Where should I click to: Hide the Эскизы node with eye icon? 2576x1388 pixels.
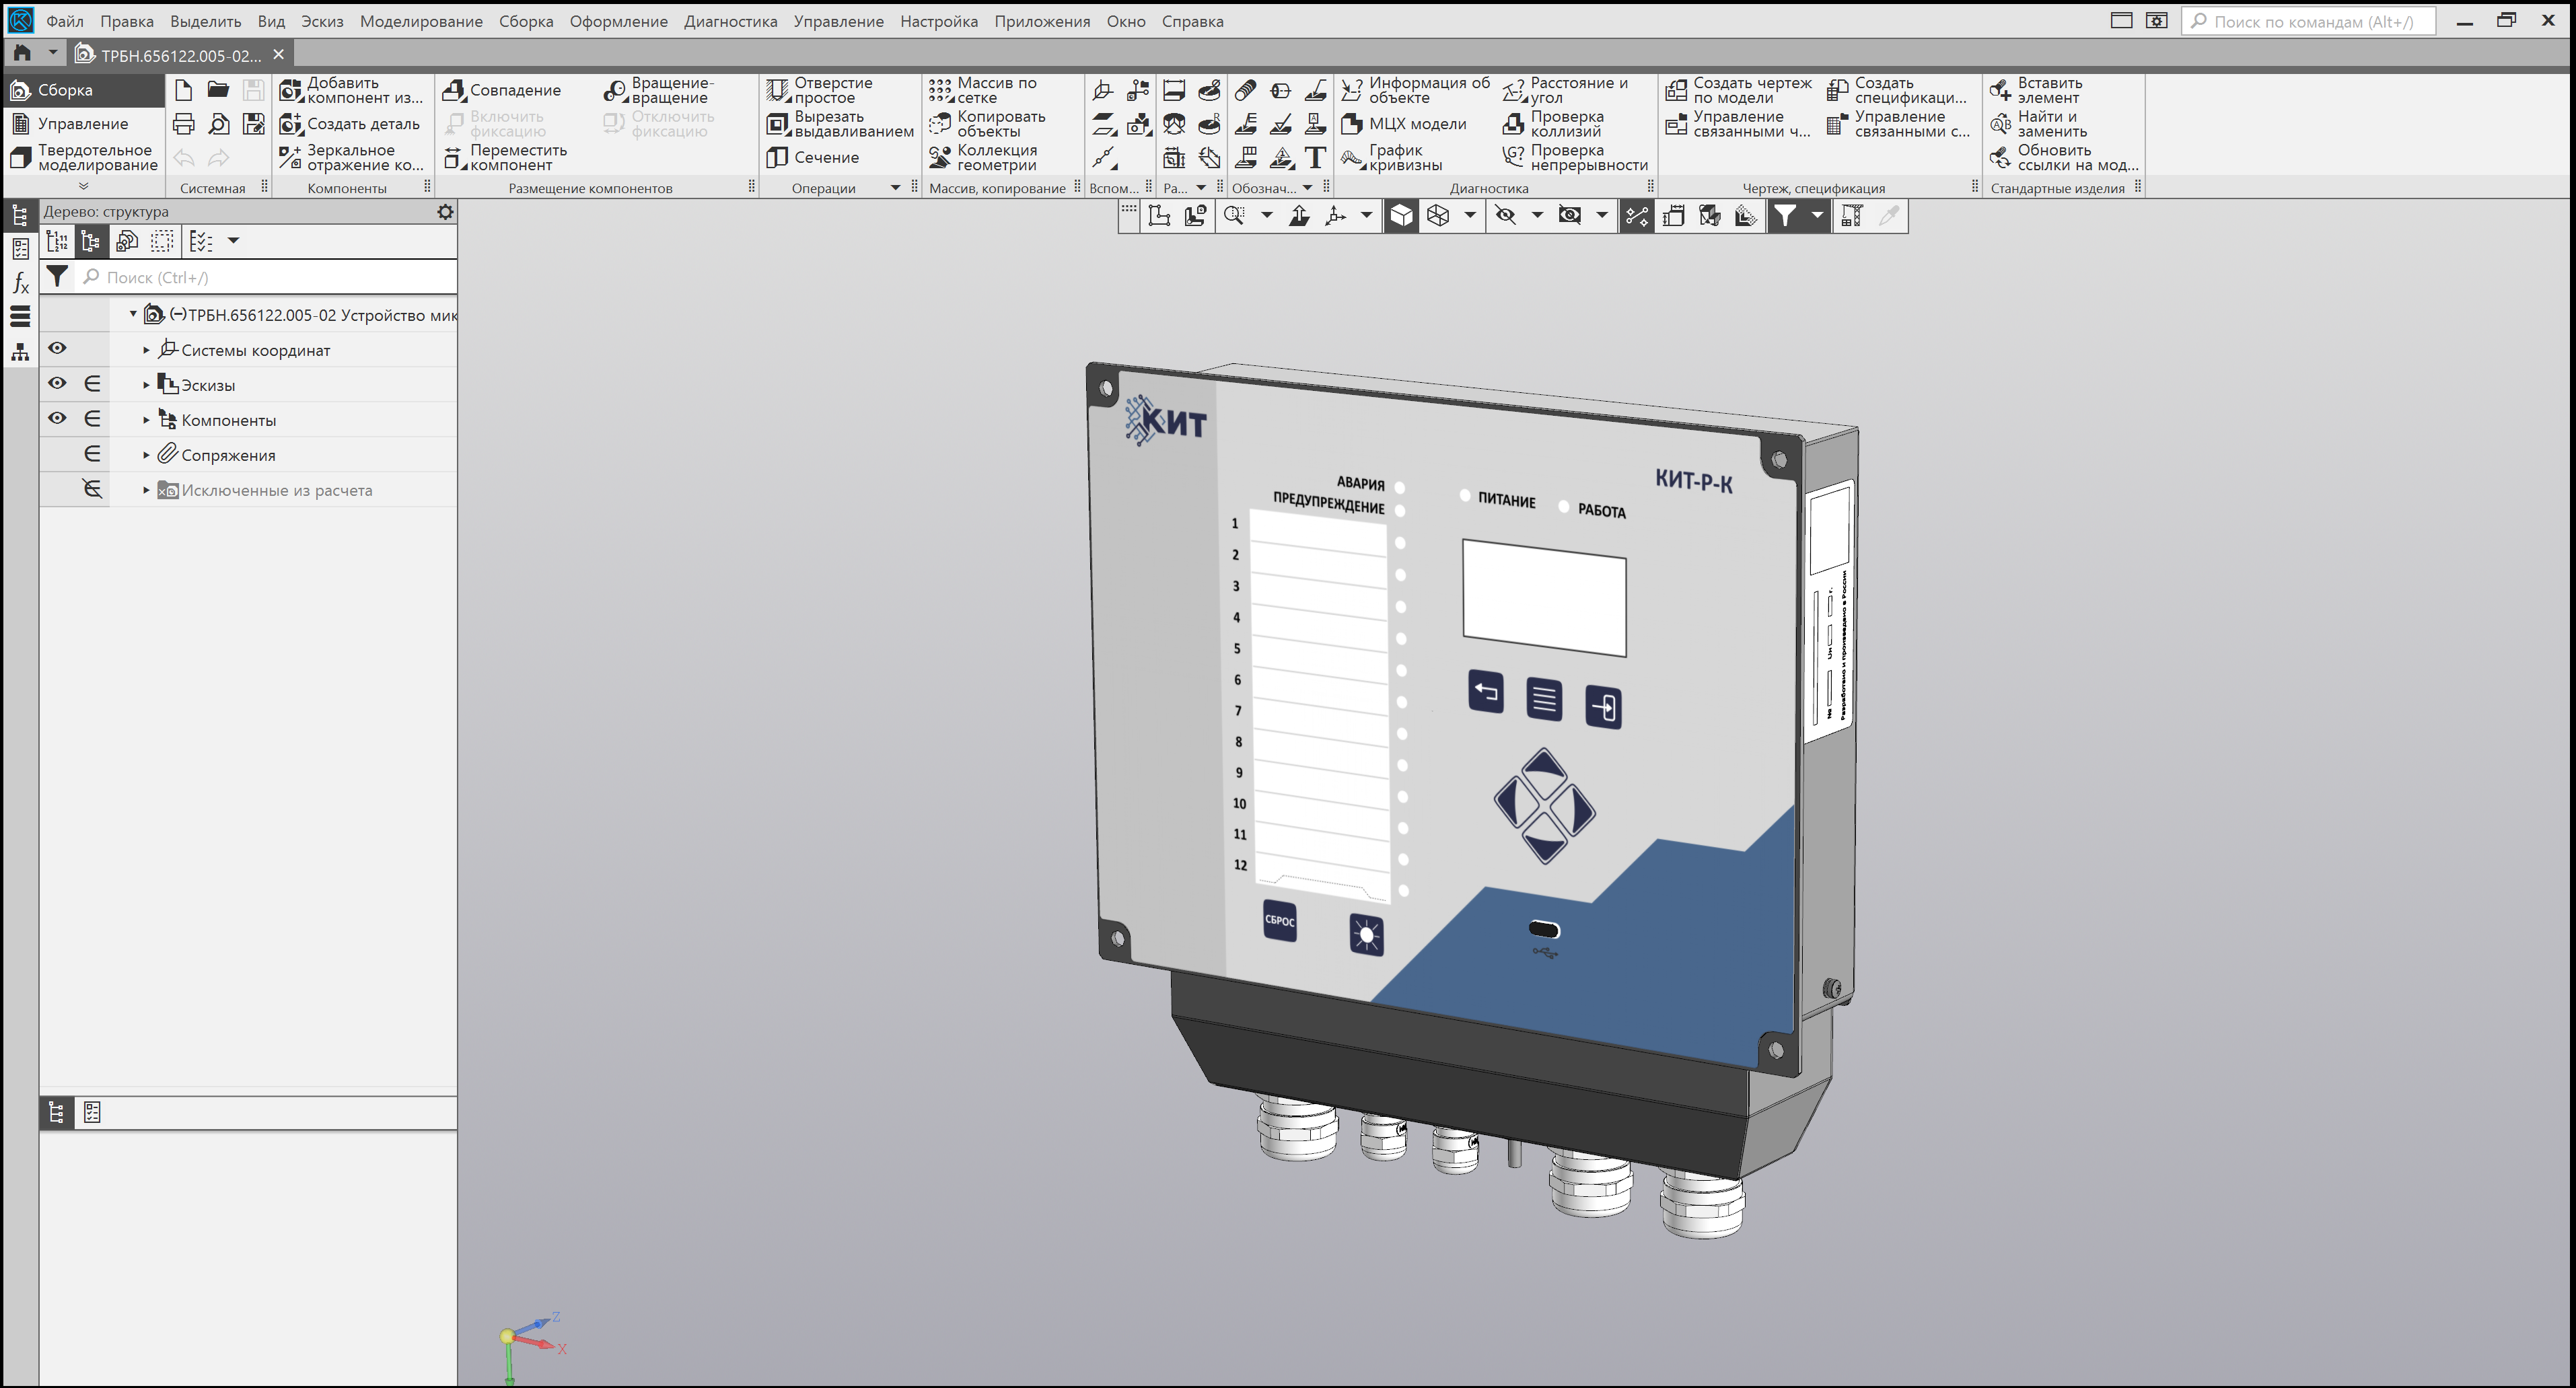pyautogui.click(x=57, y=384)
